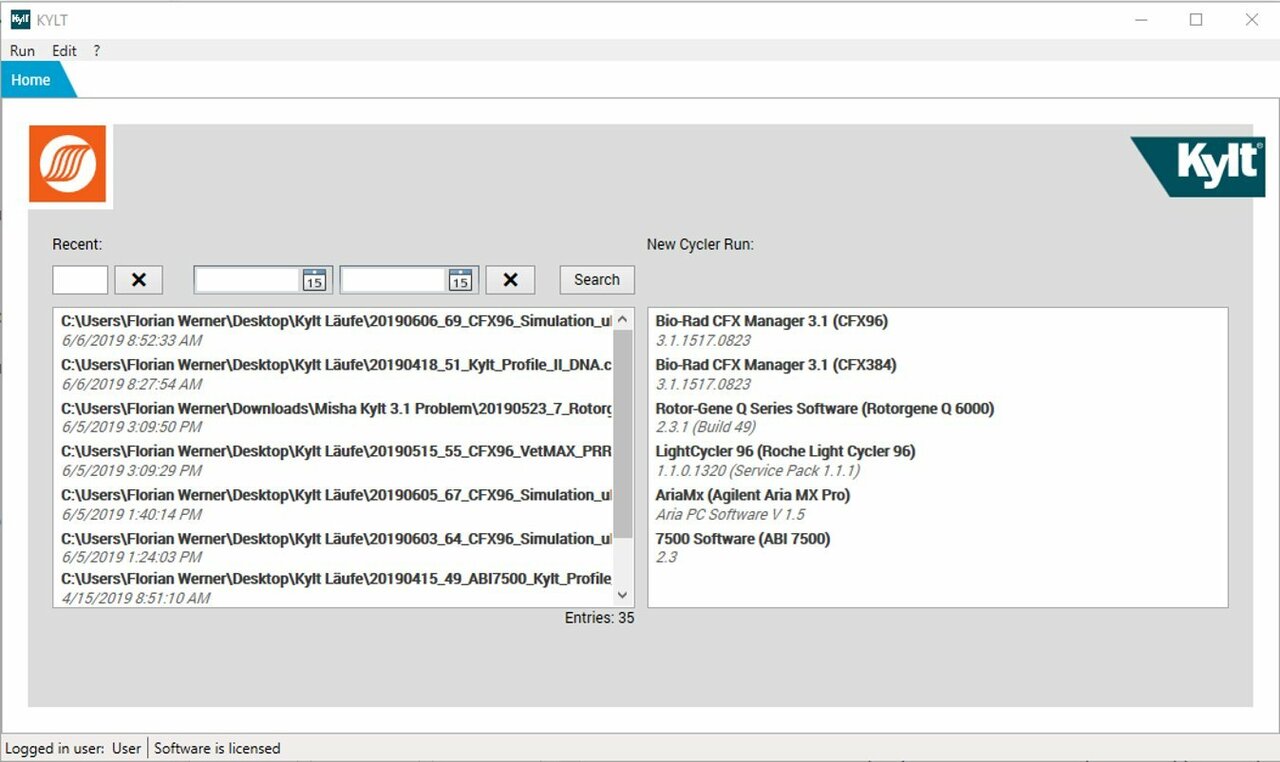Click the Aria PC Software V 1.5 version text
The width and height of the screenshot is (1280, 762).
click(x=730, y=514)
